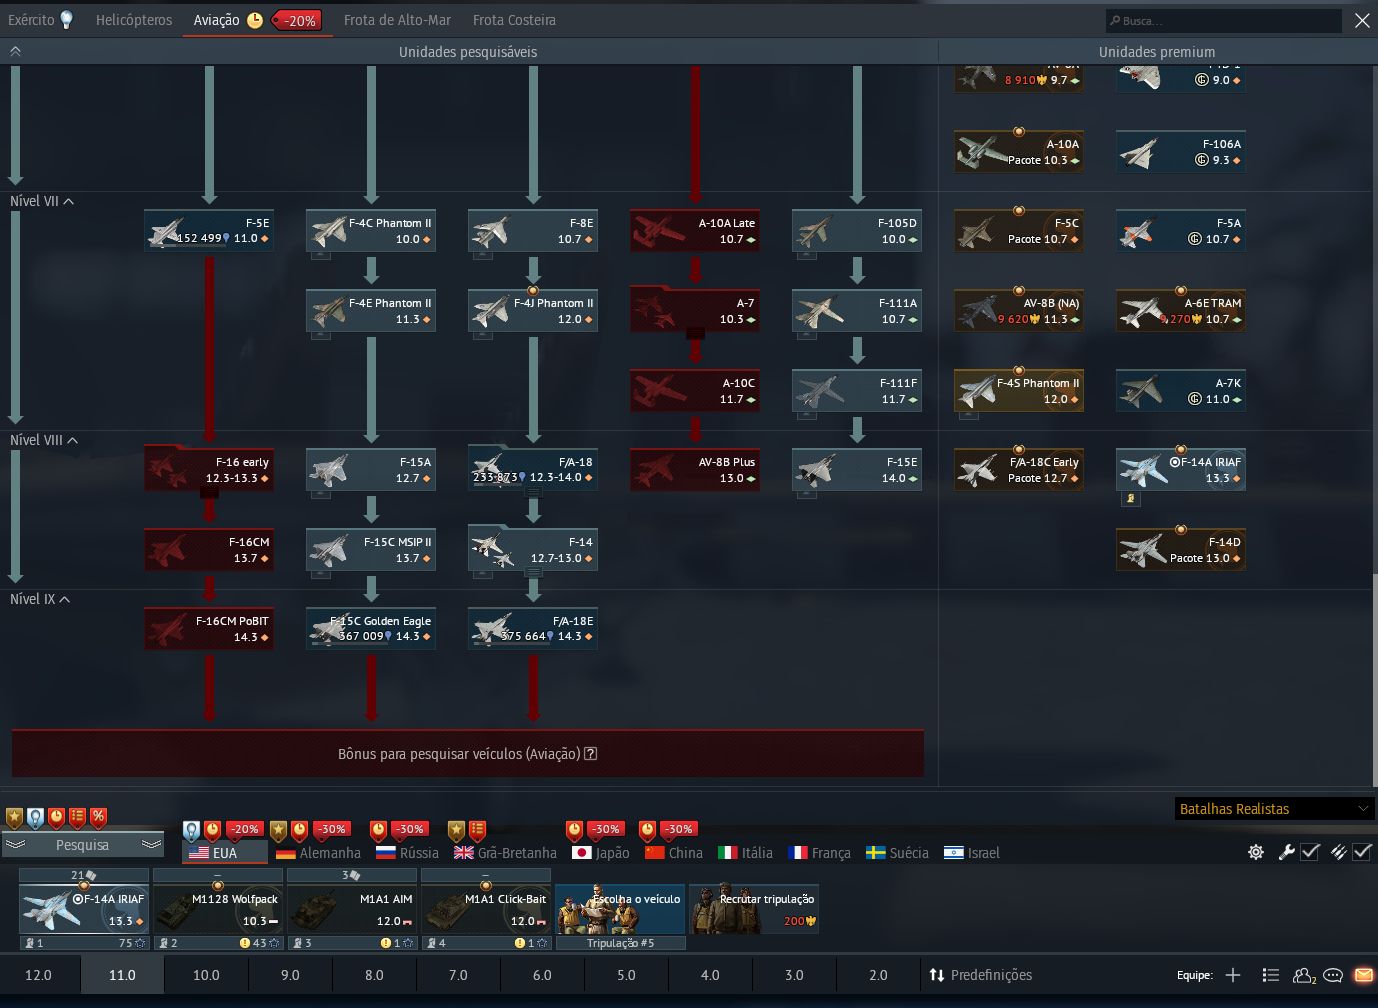
Task: Click the research tree vertical scrollbar
Action: 1374,680
